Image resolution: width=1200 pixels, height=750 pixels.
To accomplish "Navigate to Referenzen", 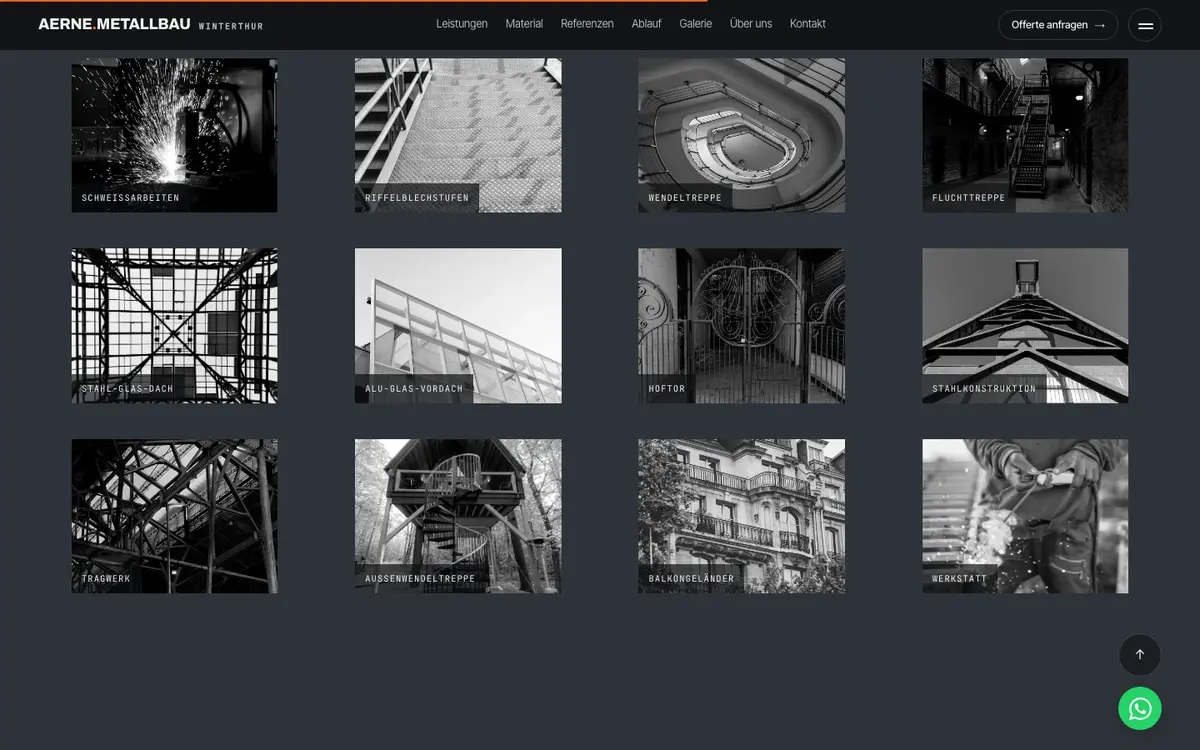I will pos(587,24).
